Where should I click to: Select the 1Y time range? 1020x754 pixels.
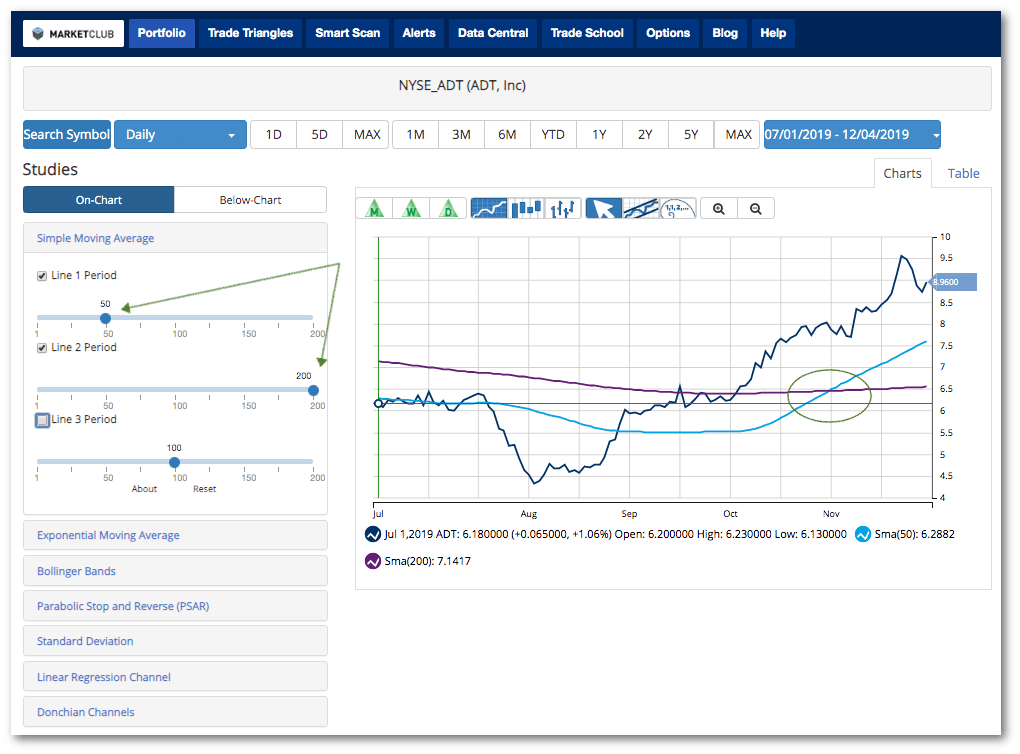point(599,135)
